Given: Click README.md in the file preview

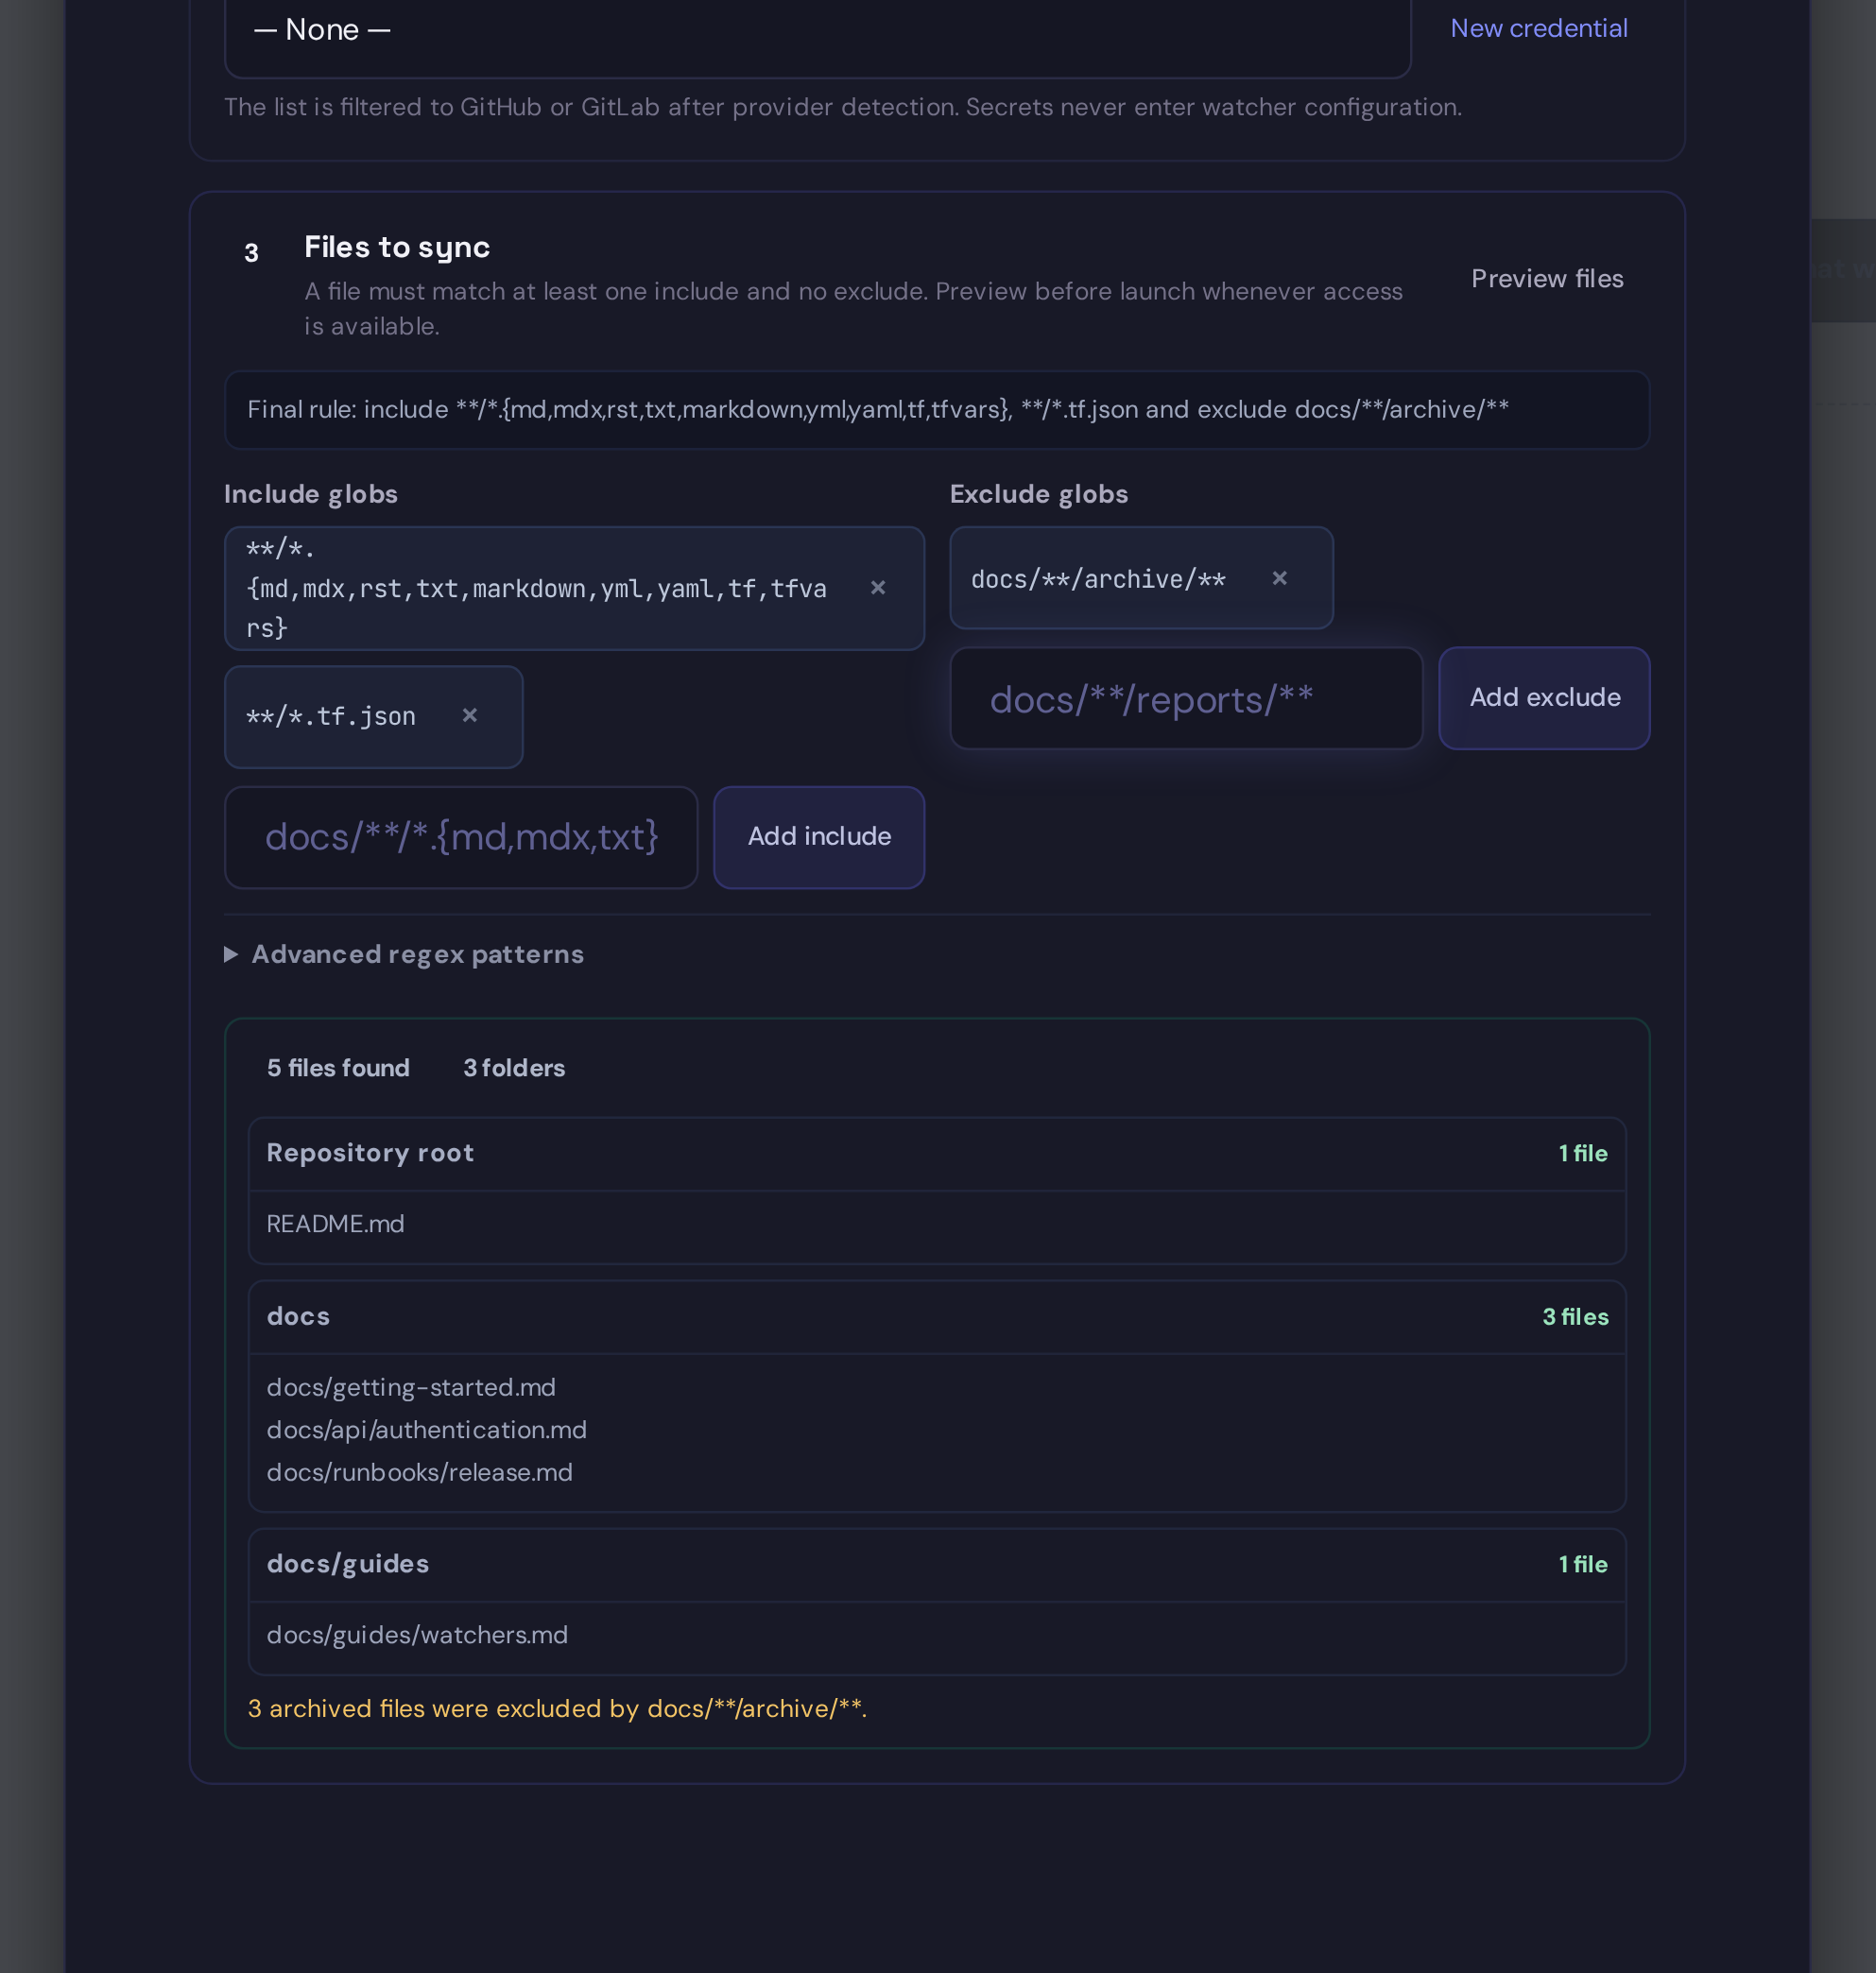Looking at the screenshot, I should [336, 1224].
